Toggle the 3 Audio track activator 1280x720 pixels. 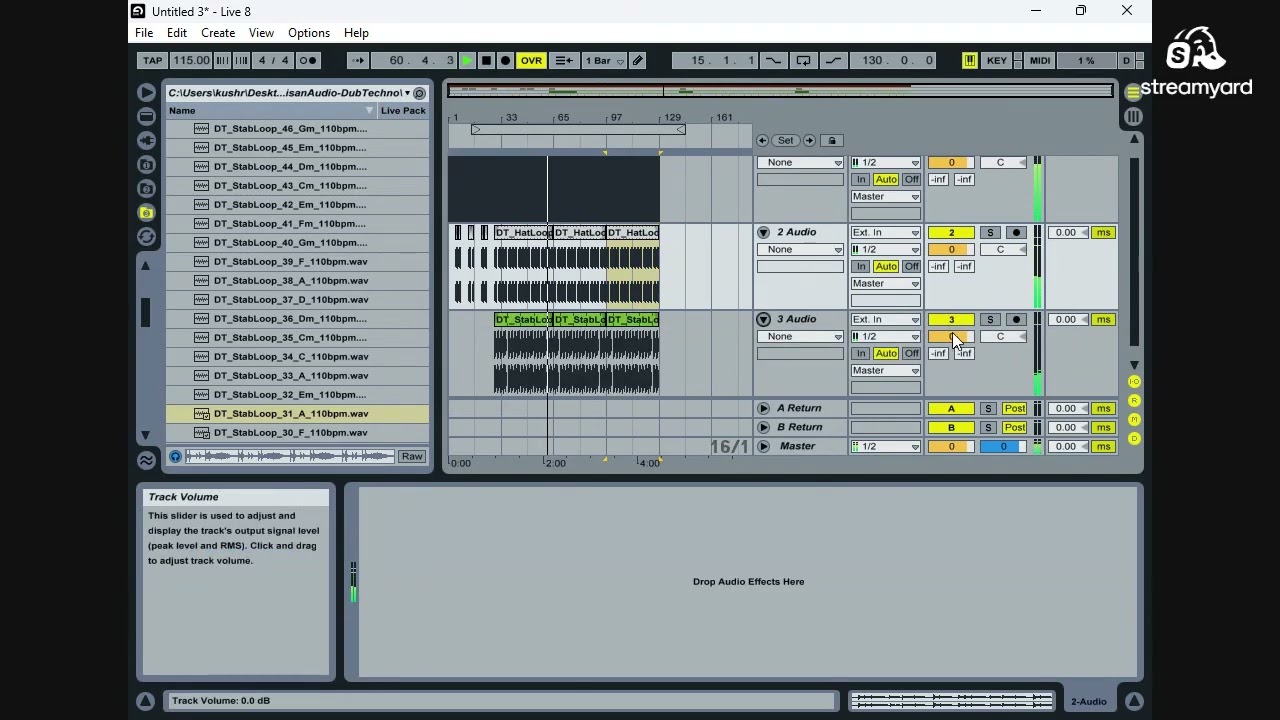pos(951,320)
